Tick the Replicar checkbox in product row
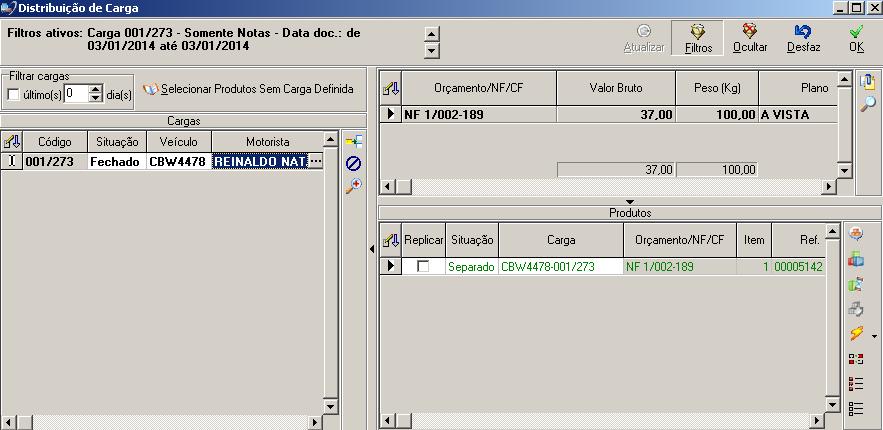This screenshot has height=430, width=883. click(423, 267)
